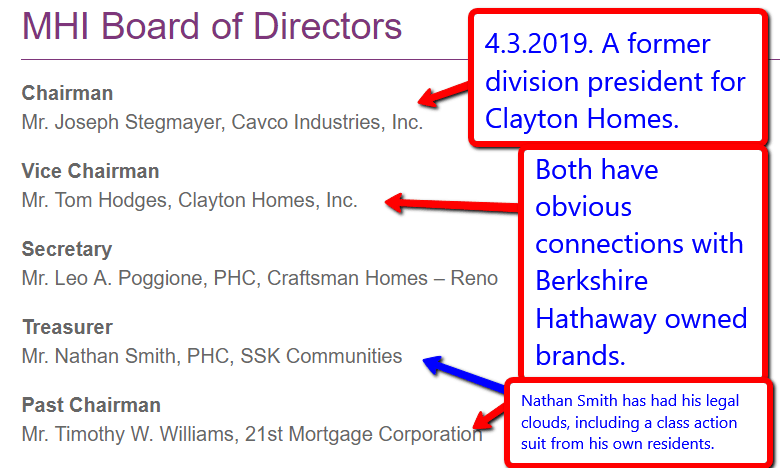
Task: Open Mr. Tom Hodges, Clayton Homes entry
Action: click(189, 200)
